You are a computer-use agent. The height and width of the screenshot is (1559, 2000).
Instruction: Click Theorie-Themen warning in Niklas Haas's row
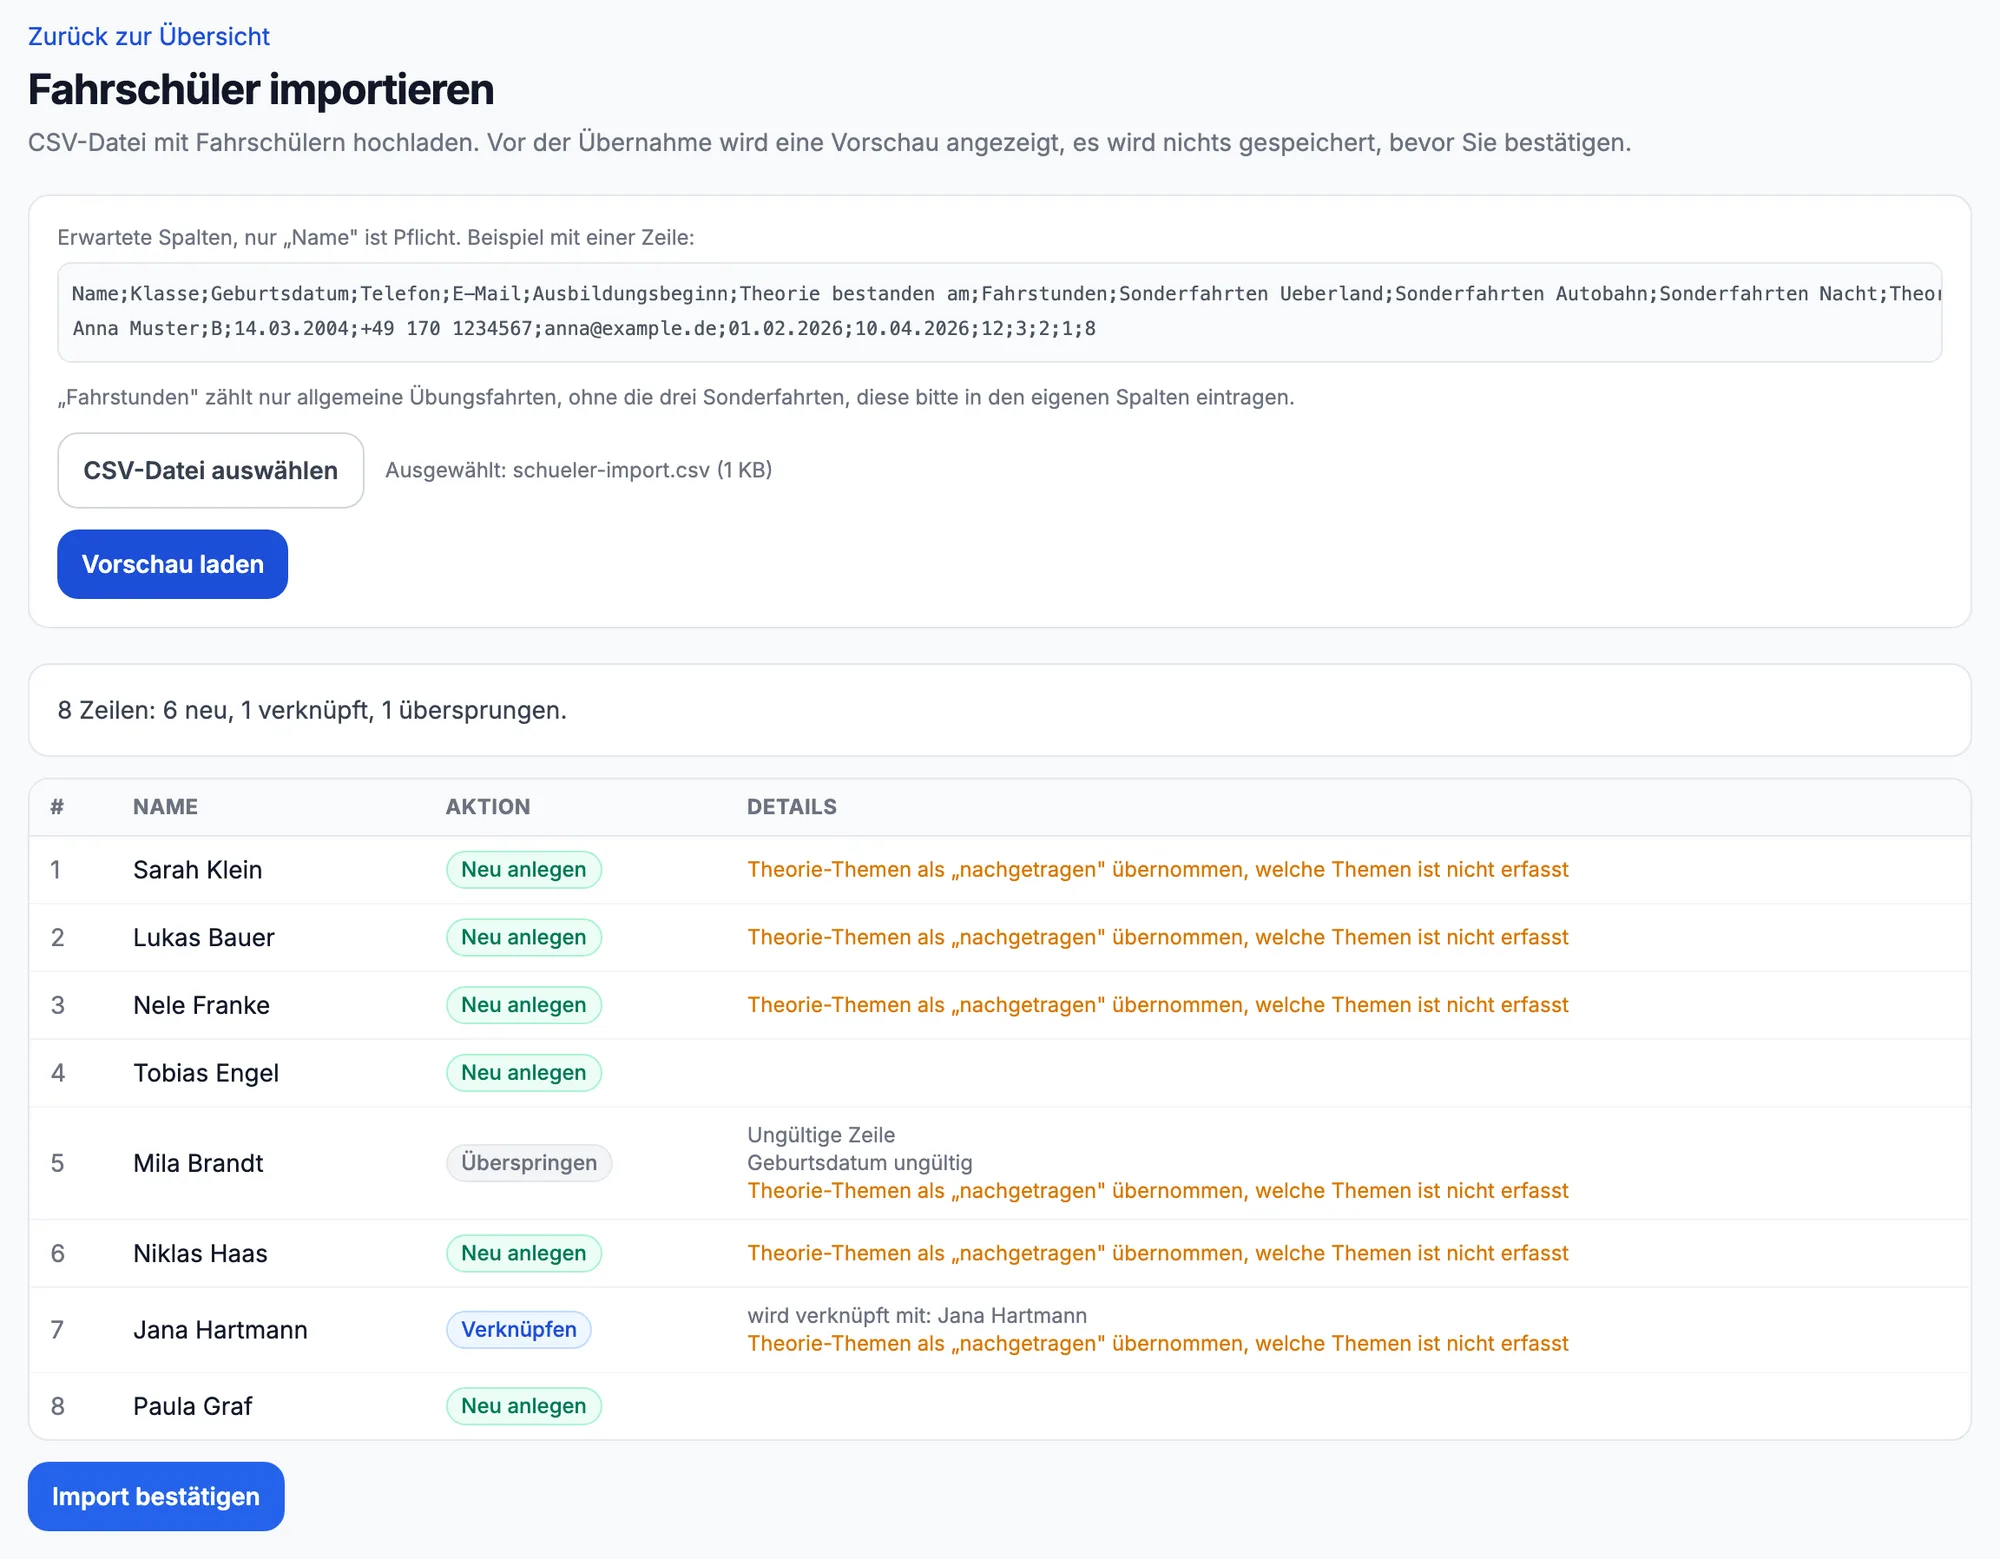point(1158,1253)
